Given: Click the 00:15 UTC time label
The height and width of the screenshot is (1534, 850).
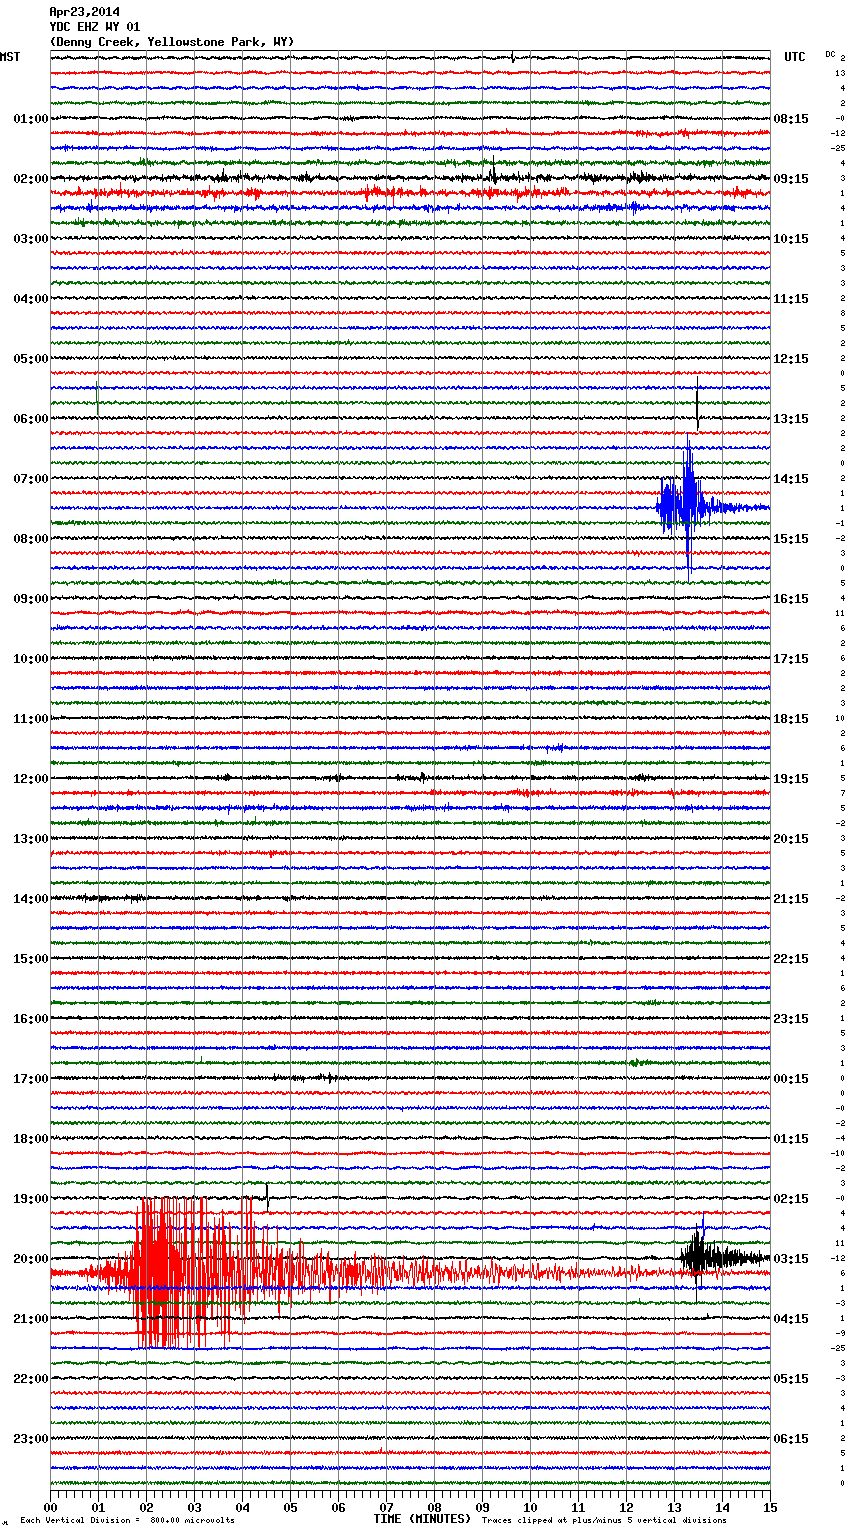Looking at the screenshot, I should point(791,1079).
